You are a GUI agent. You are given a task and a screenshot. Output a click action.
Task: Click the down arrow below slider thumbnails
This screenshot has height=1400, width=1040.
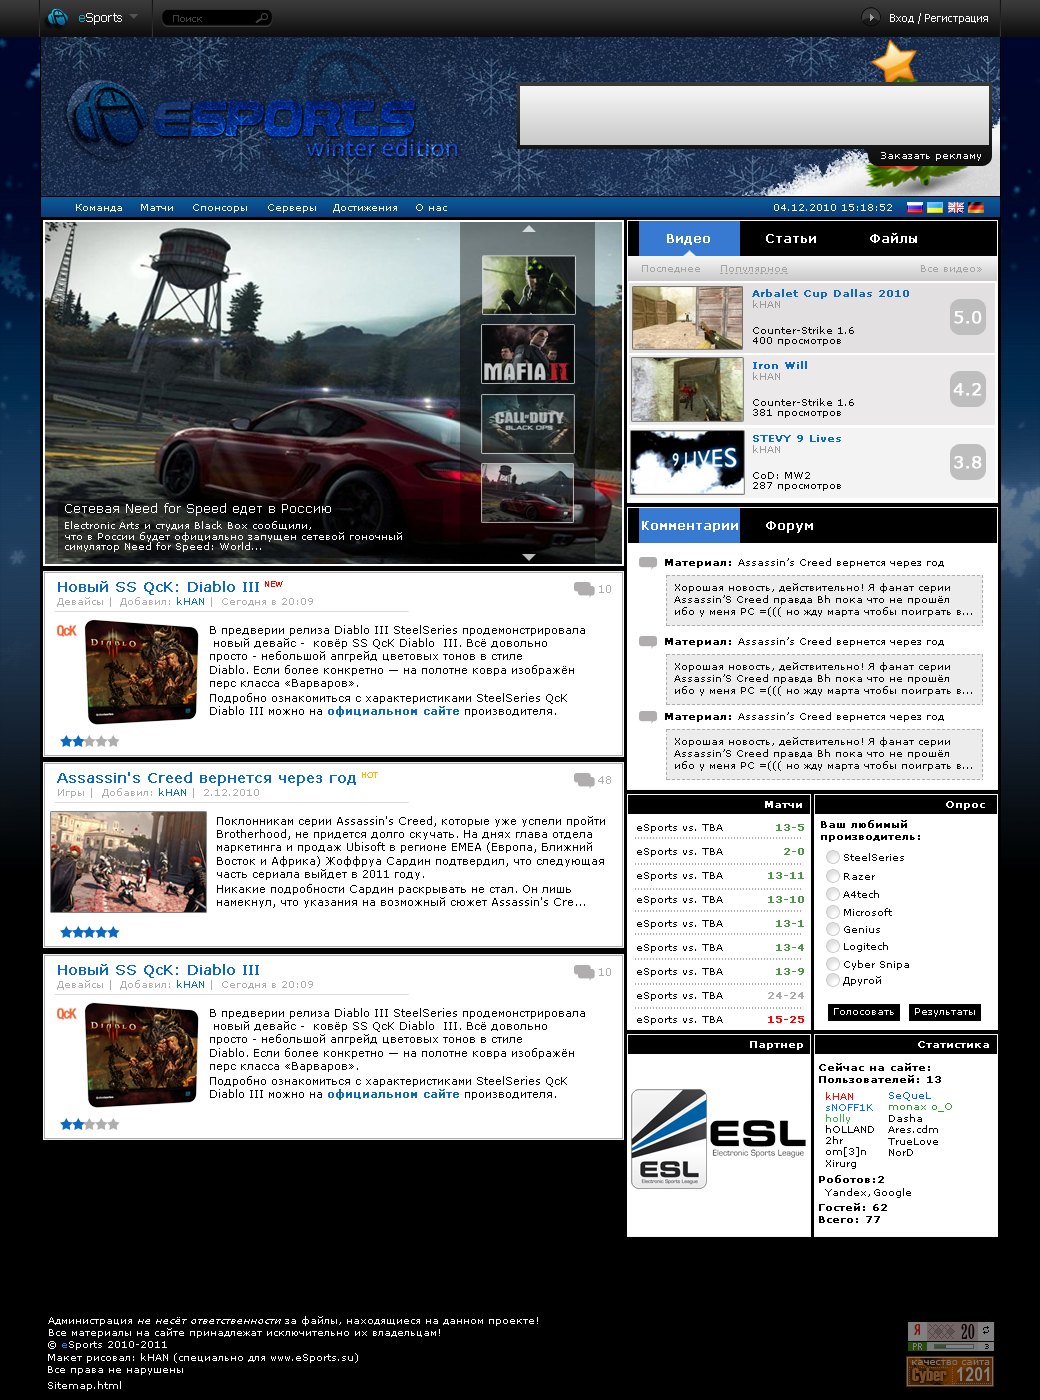(529, 557)
